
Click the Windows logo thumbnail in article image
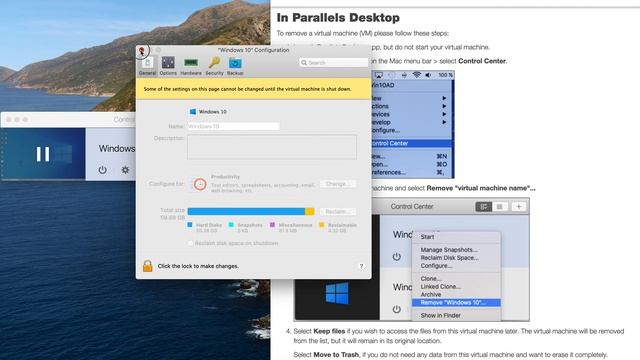coord(337,293)
